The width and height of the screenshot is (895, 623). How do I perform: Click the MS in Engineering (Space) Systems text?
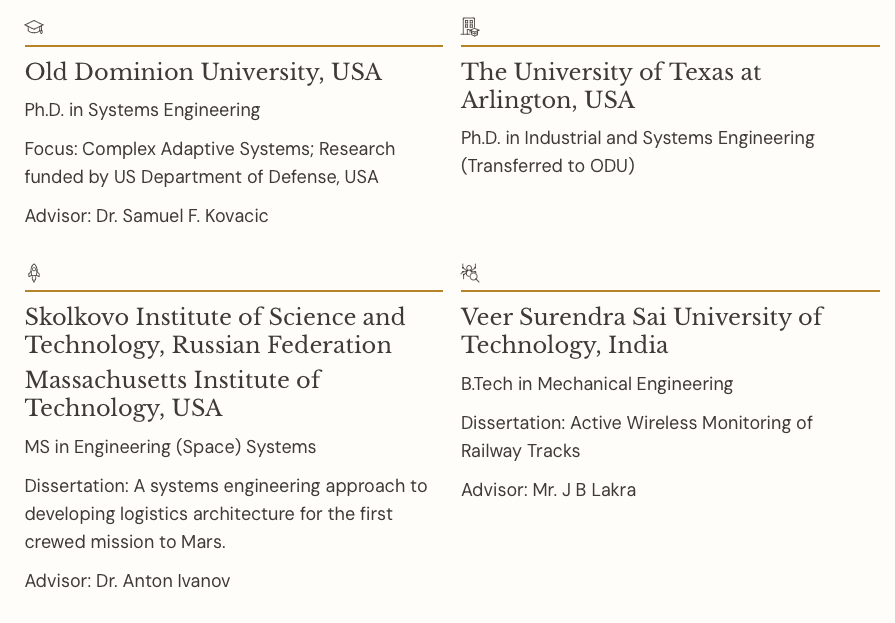pos(170,447)
